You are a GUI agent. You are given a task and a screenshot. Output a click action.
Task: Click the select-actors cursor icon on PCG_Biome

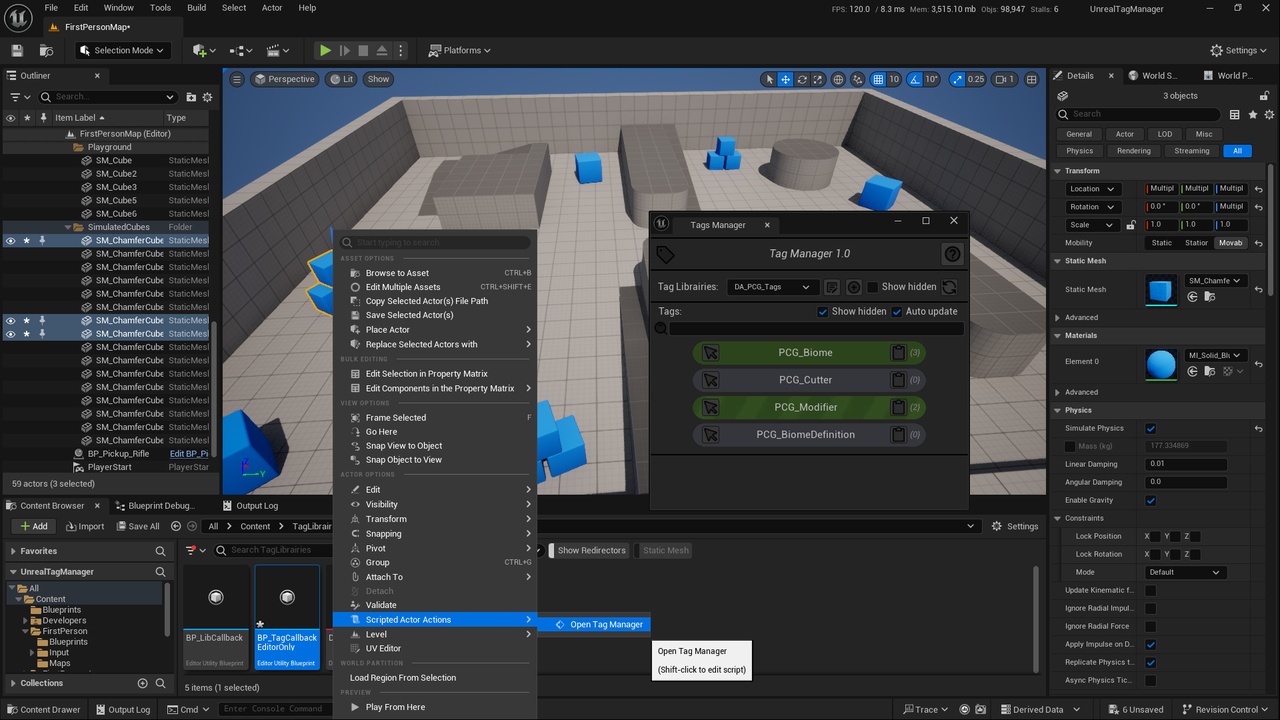(710, 352)
